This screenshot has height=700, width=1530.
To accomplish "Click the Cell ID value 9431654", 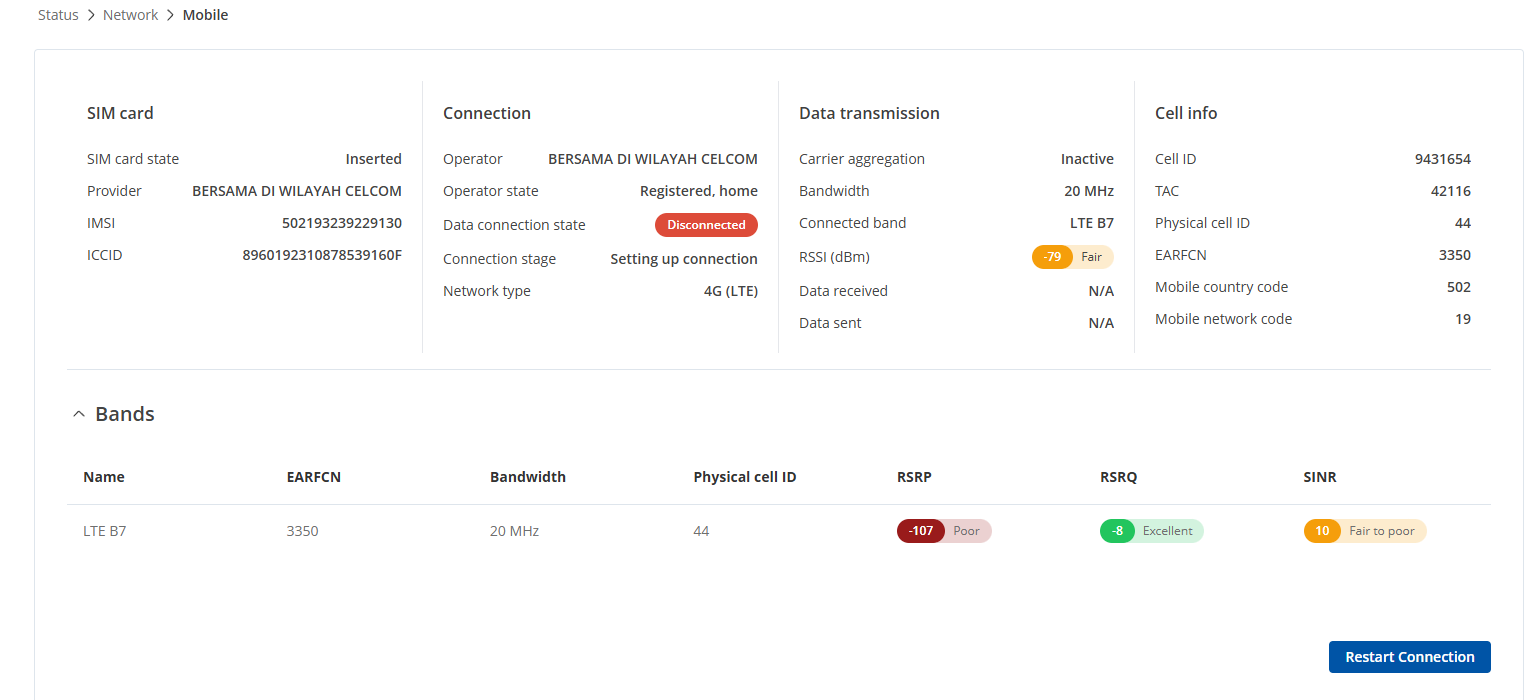I will coord(1442,159).
